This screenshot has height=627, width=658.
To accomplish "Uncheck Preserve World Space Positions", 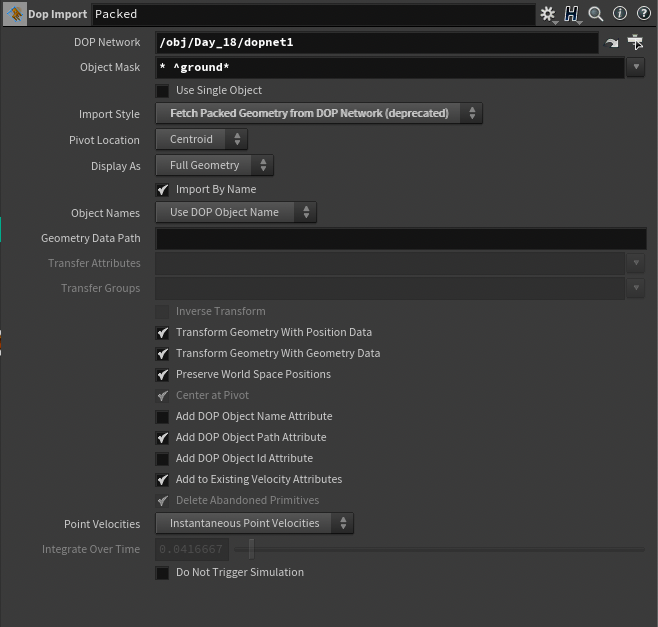I will point(162,375).
